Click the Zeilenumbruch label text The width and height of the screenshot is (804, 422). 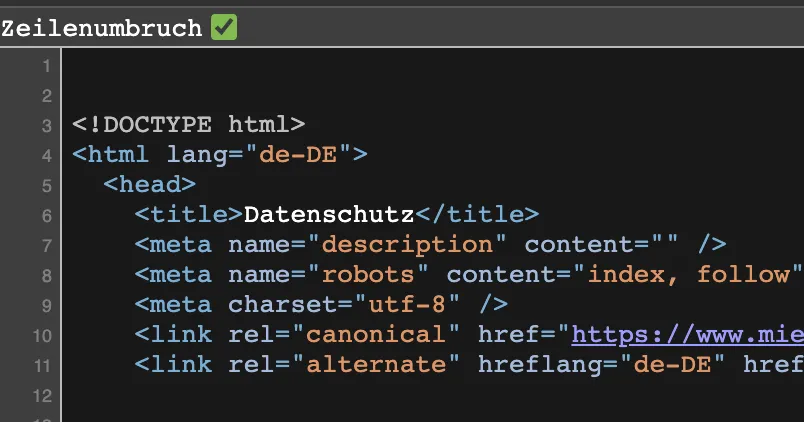102,28
